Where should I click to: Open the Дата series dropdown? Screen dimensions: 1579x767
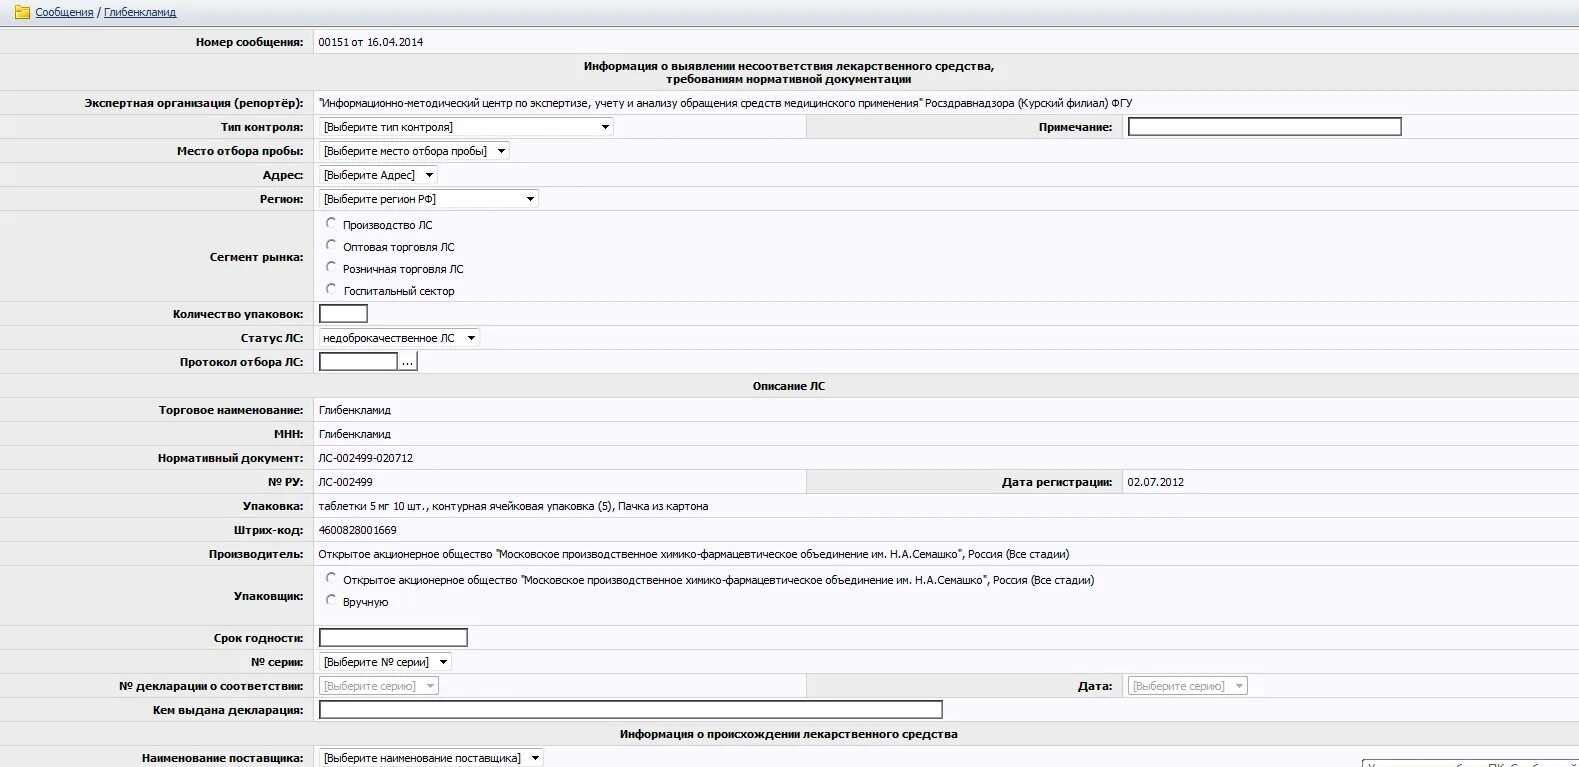pyautogui.click(x=1187, y=686)
